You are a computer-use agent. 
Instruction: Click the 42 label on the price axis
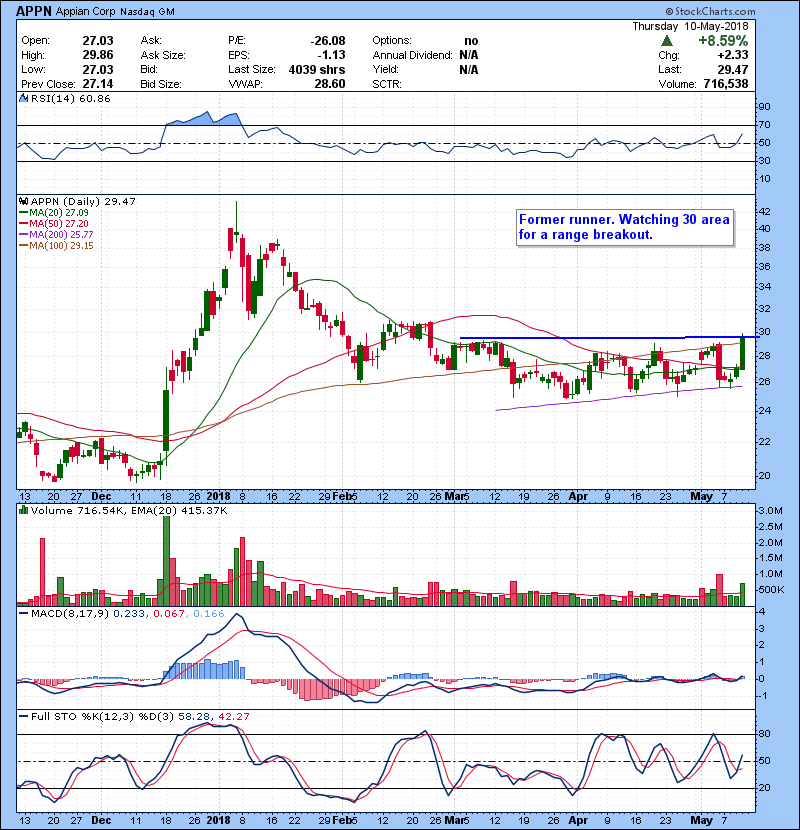[765, 212]
